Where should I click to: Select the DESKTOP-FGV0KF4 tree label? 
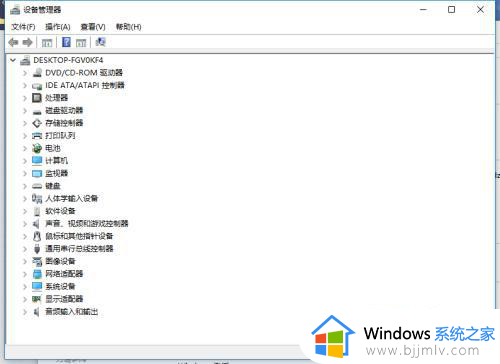tap(68, 60)
